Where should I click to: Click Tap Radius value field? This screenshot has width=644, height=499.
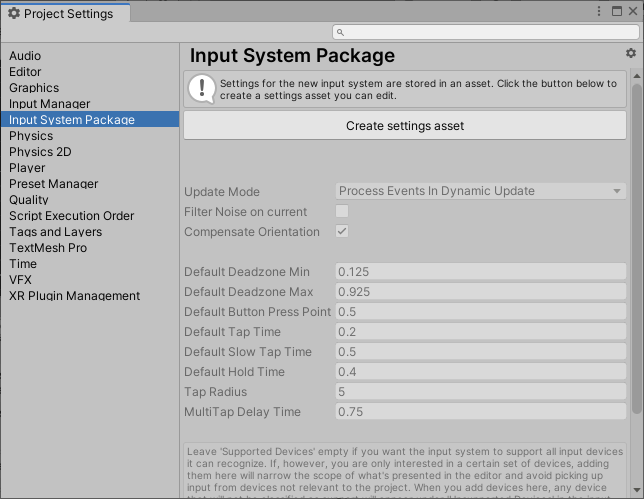[481, 392]
